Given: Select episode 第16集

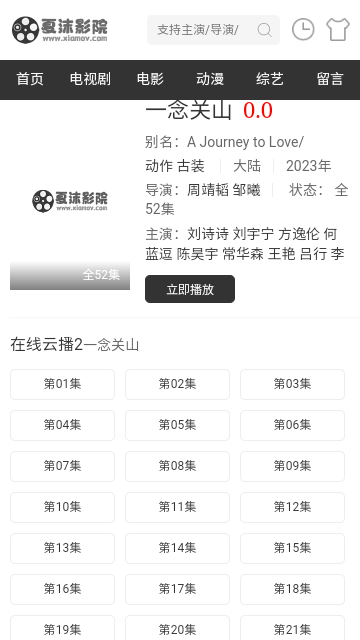Looking at the screenshot, I should (x=62, y=589).
